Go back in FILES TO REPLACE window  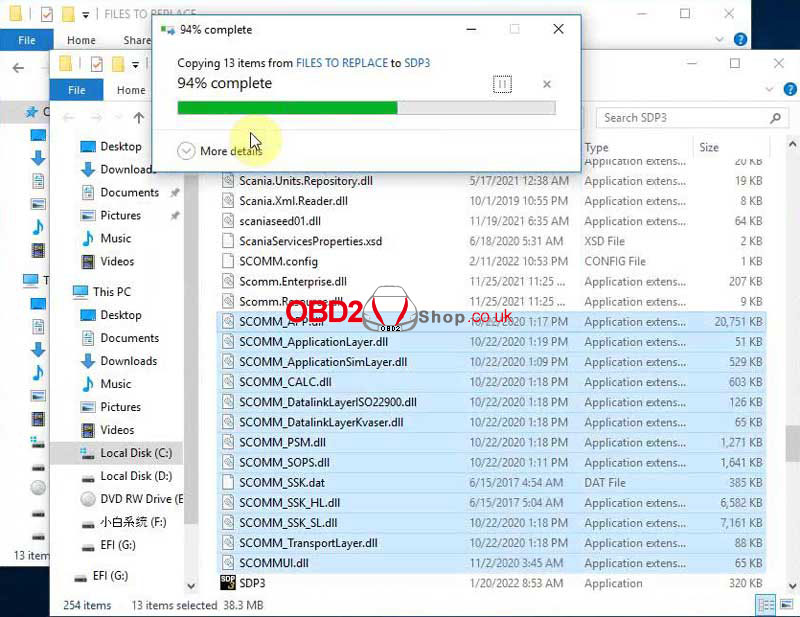18,68
